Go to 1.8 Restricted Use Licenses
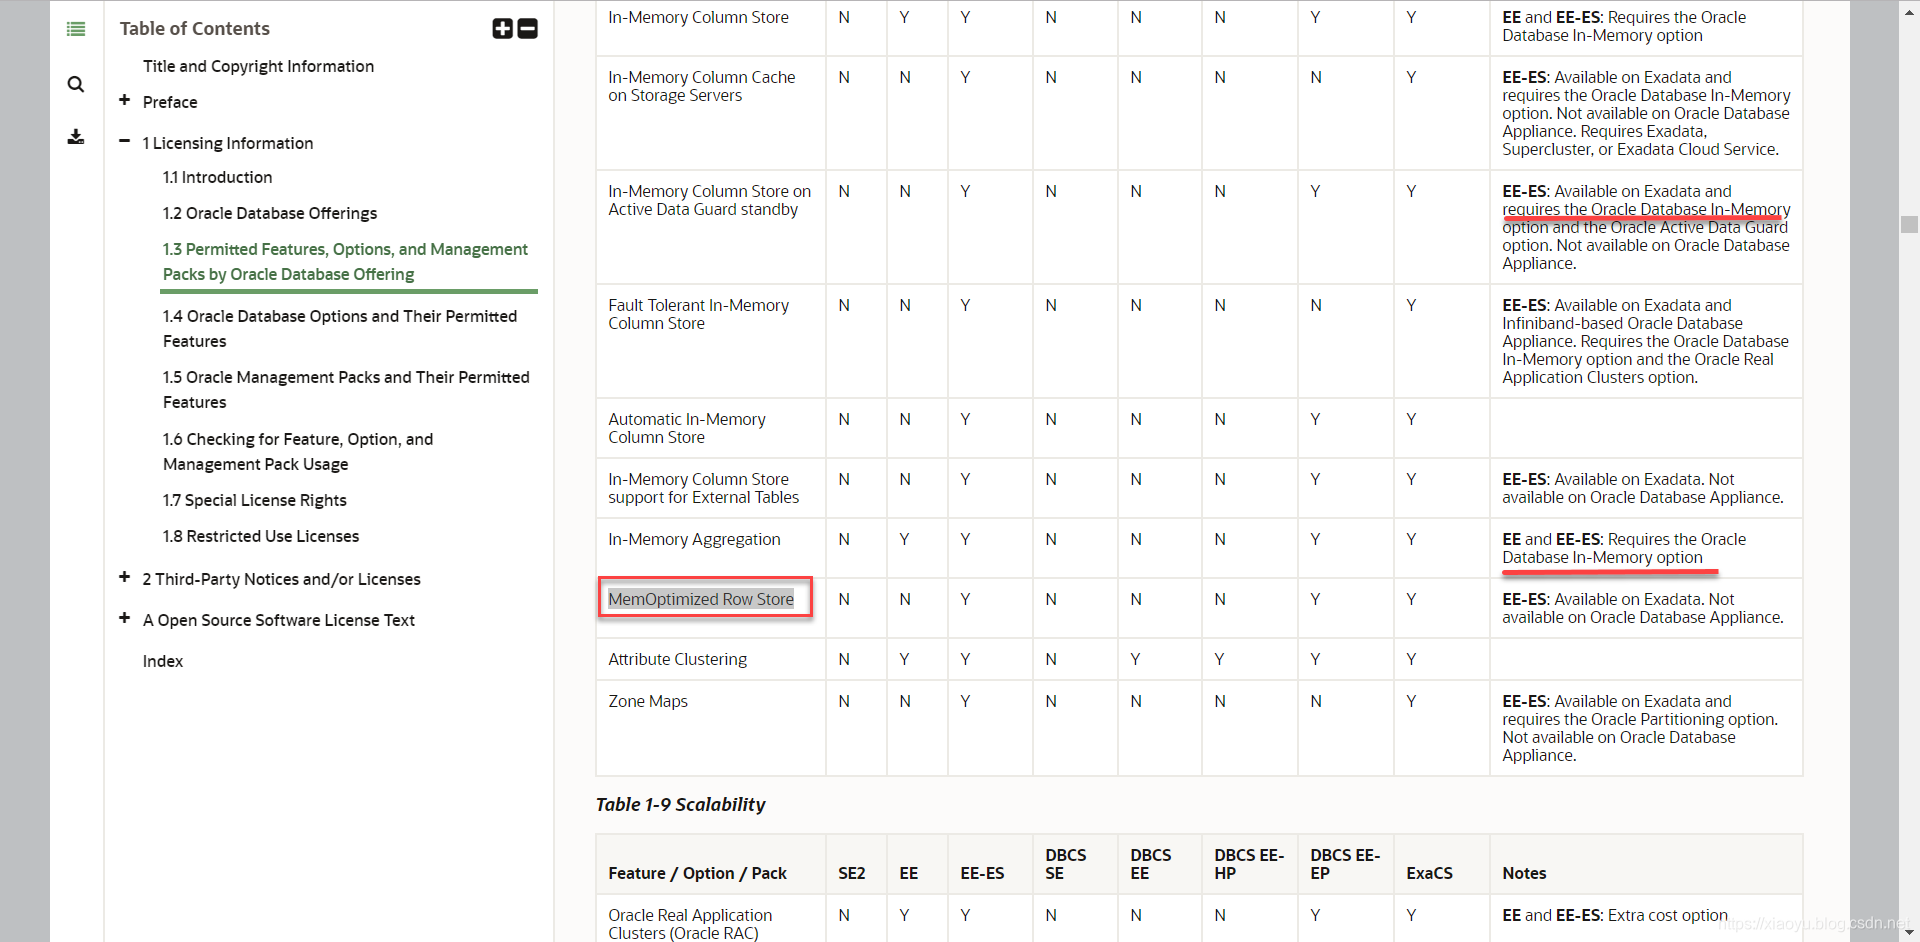1920x942 pixels. pos(261,536)
